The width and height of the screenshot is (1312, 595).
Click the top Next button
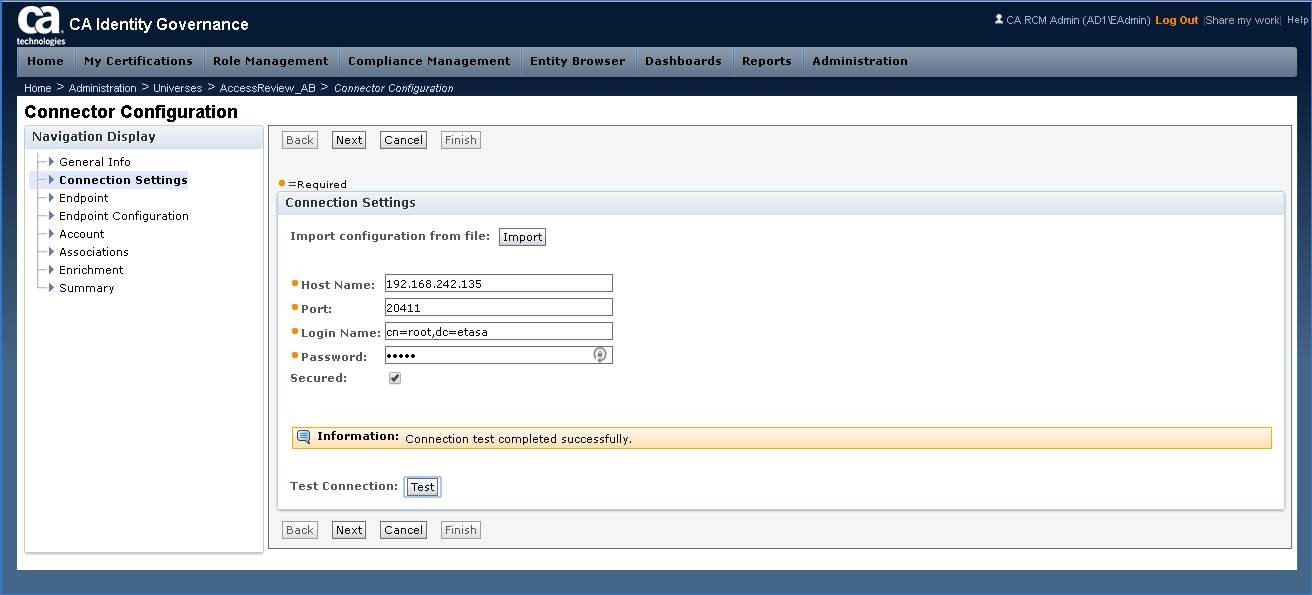coord(349,140)
